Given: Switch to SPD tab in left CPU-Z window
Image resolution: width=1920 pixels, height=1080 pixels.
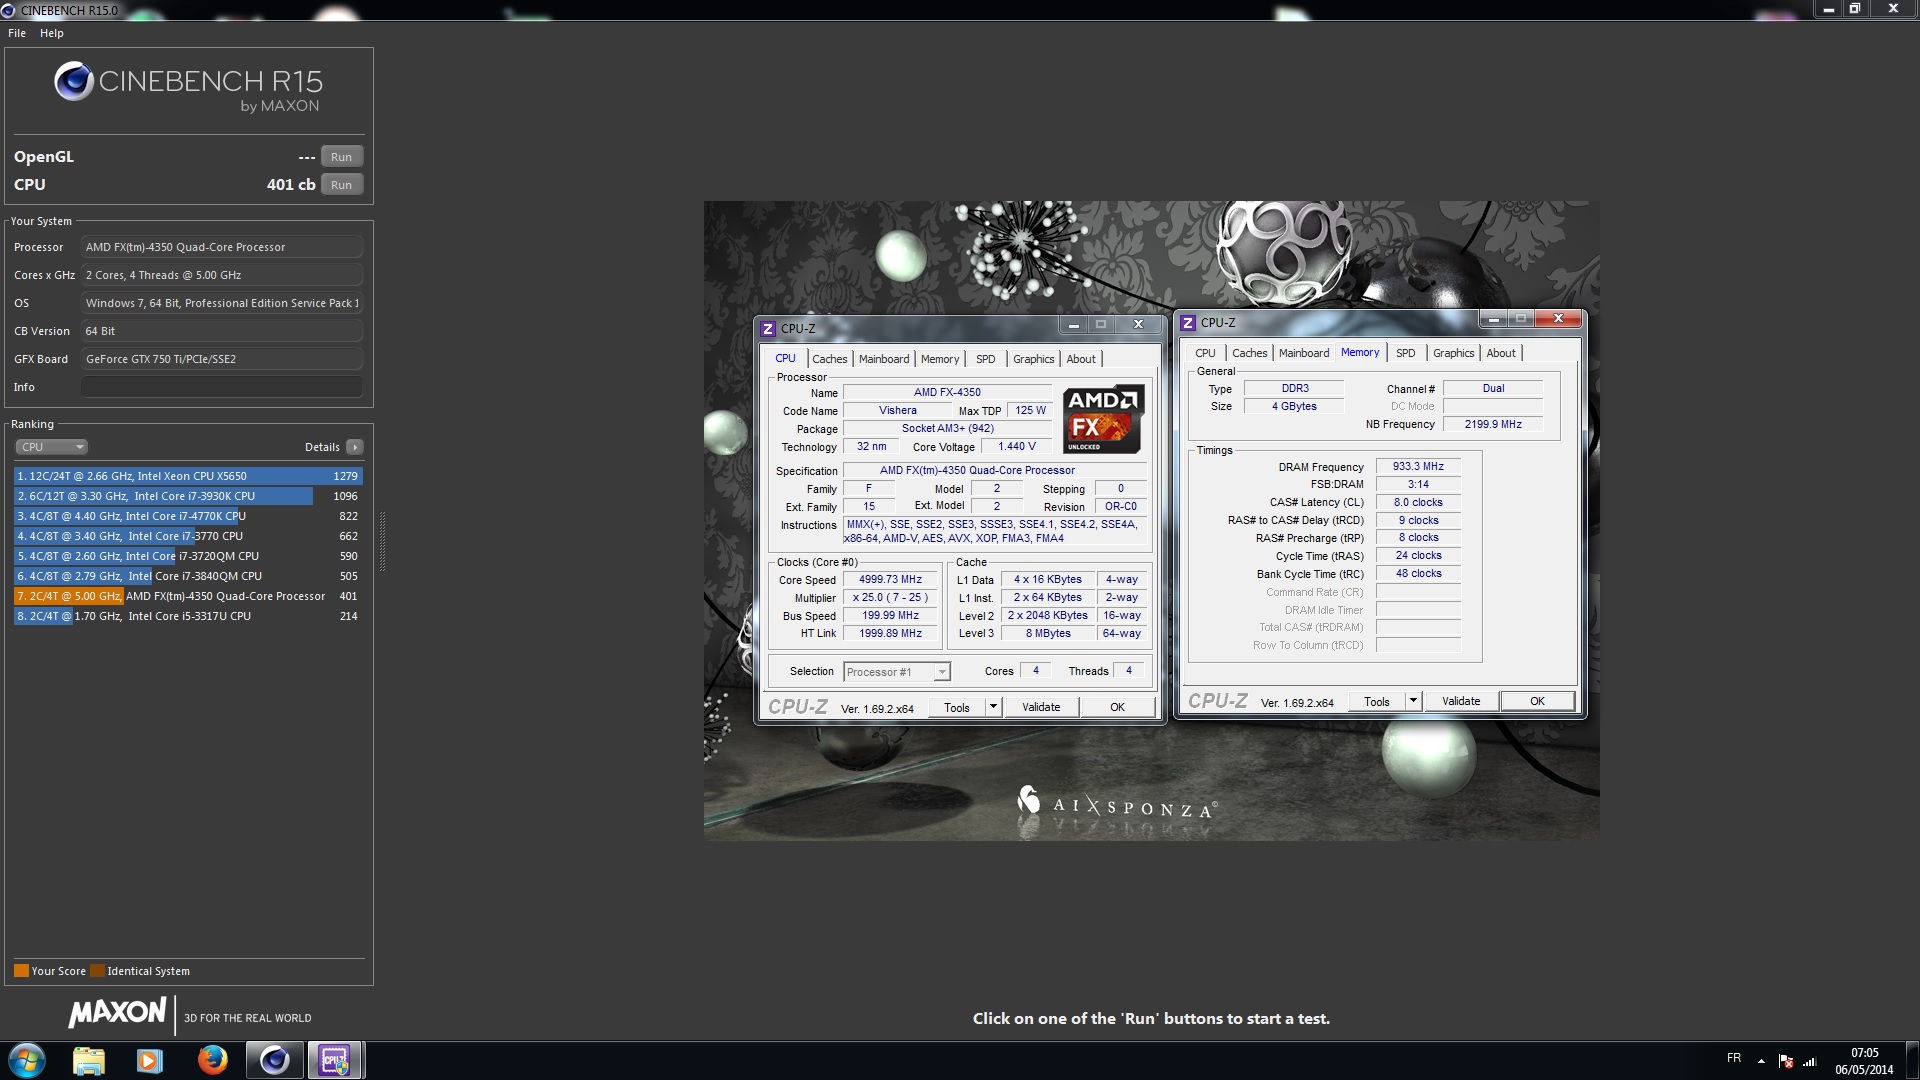Looking at the screenshot, I should (986, 359).
